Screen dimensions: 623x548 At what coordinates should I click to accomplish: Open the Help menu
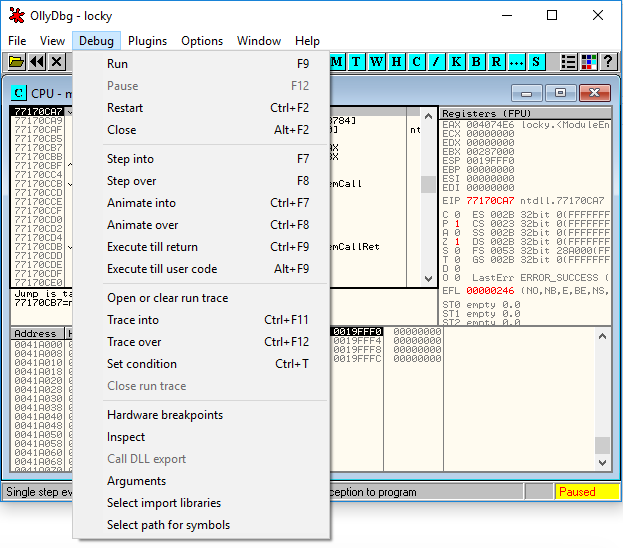307,41
